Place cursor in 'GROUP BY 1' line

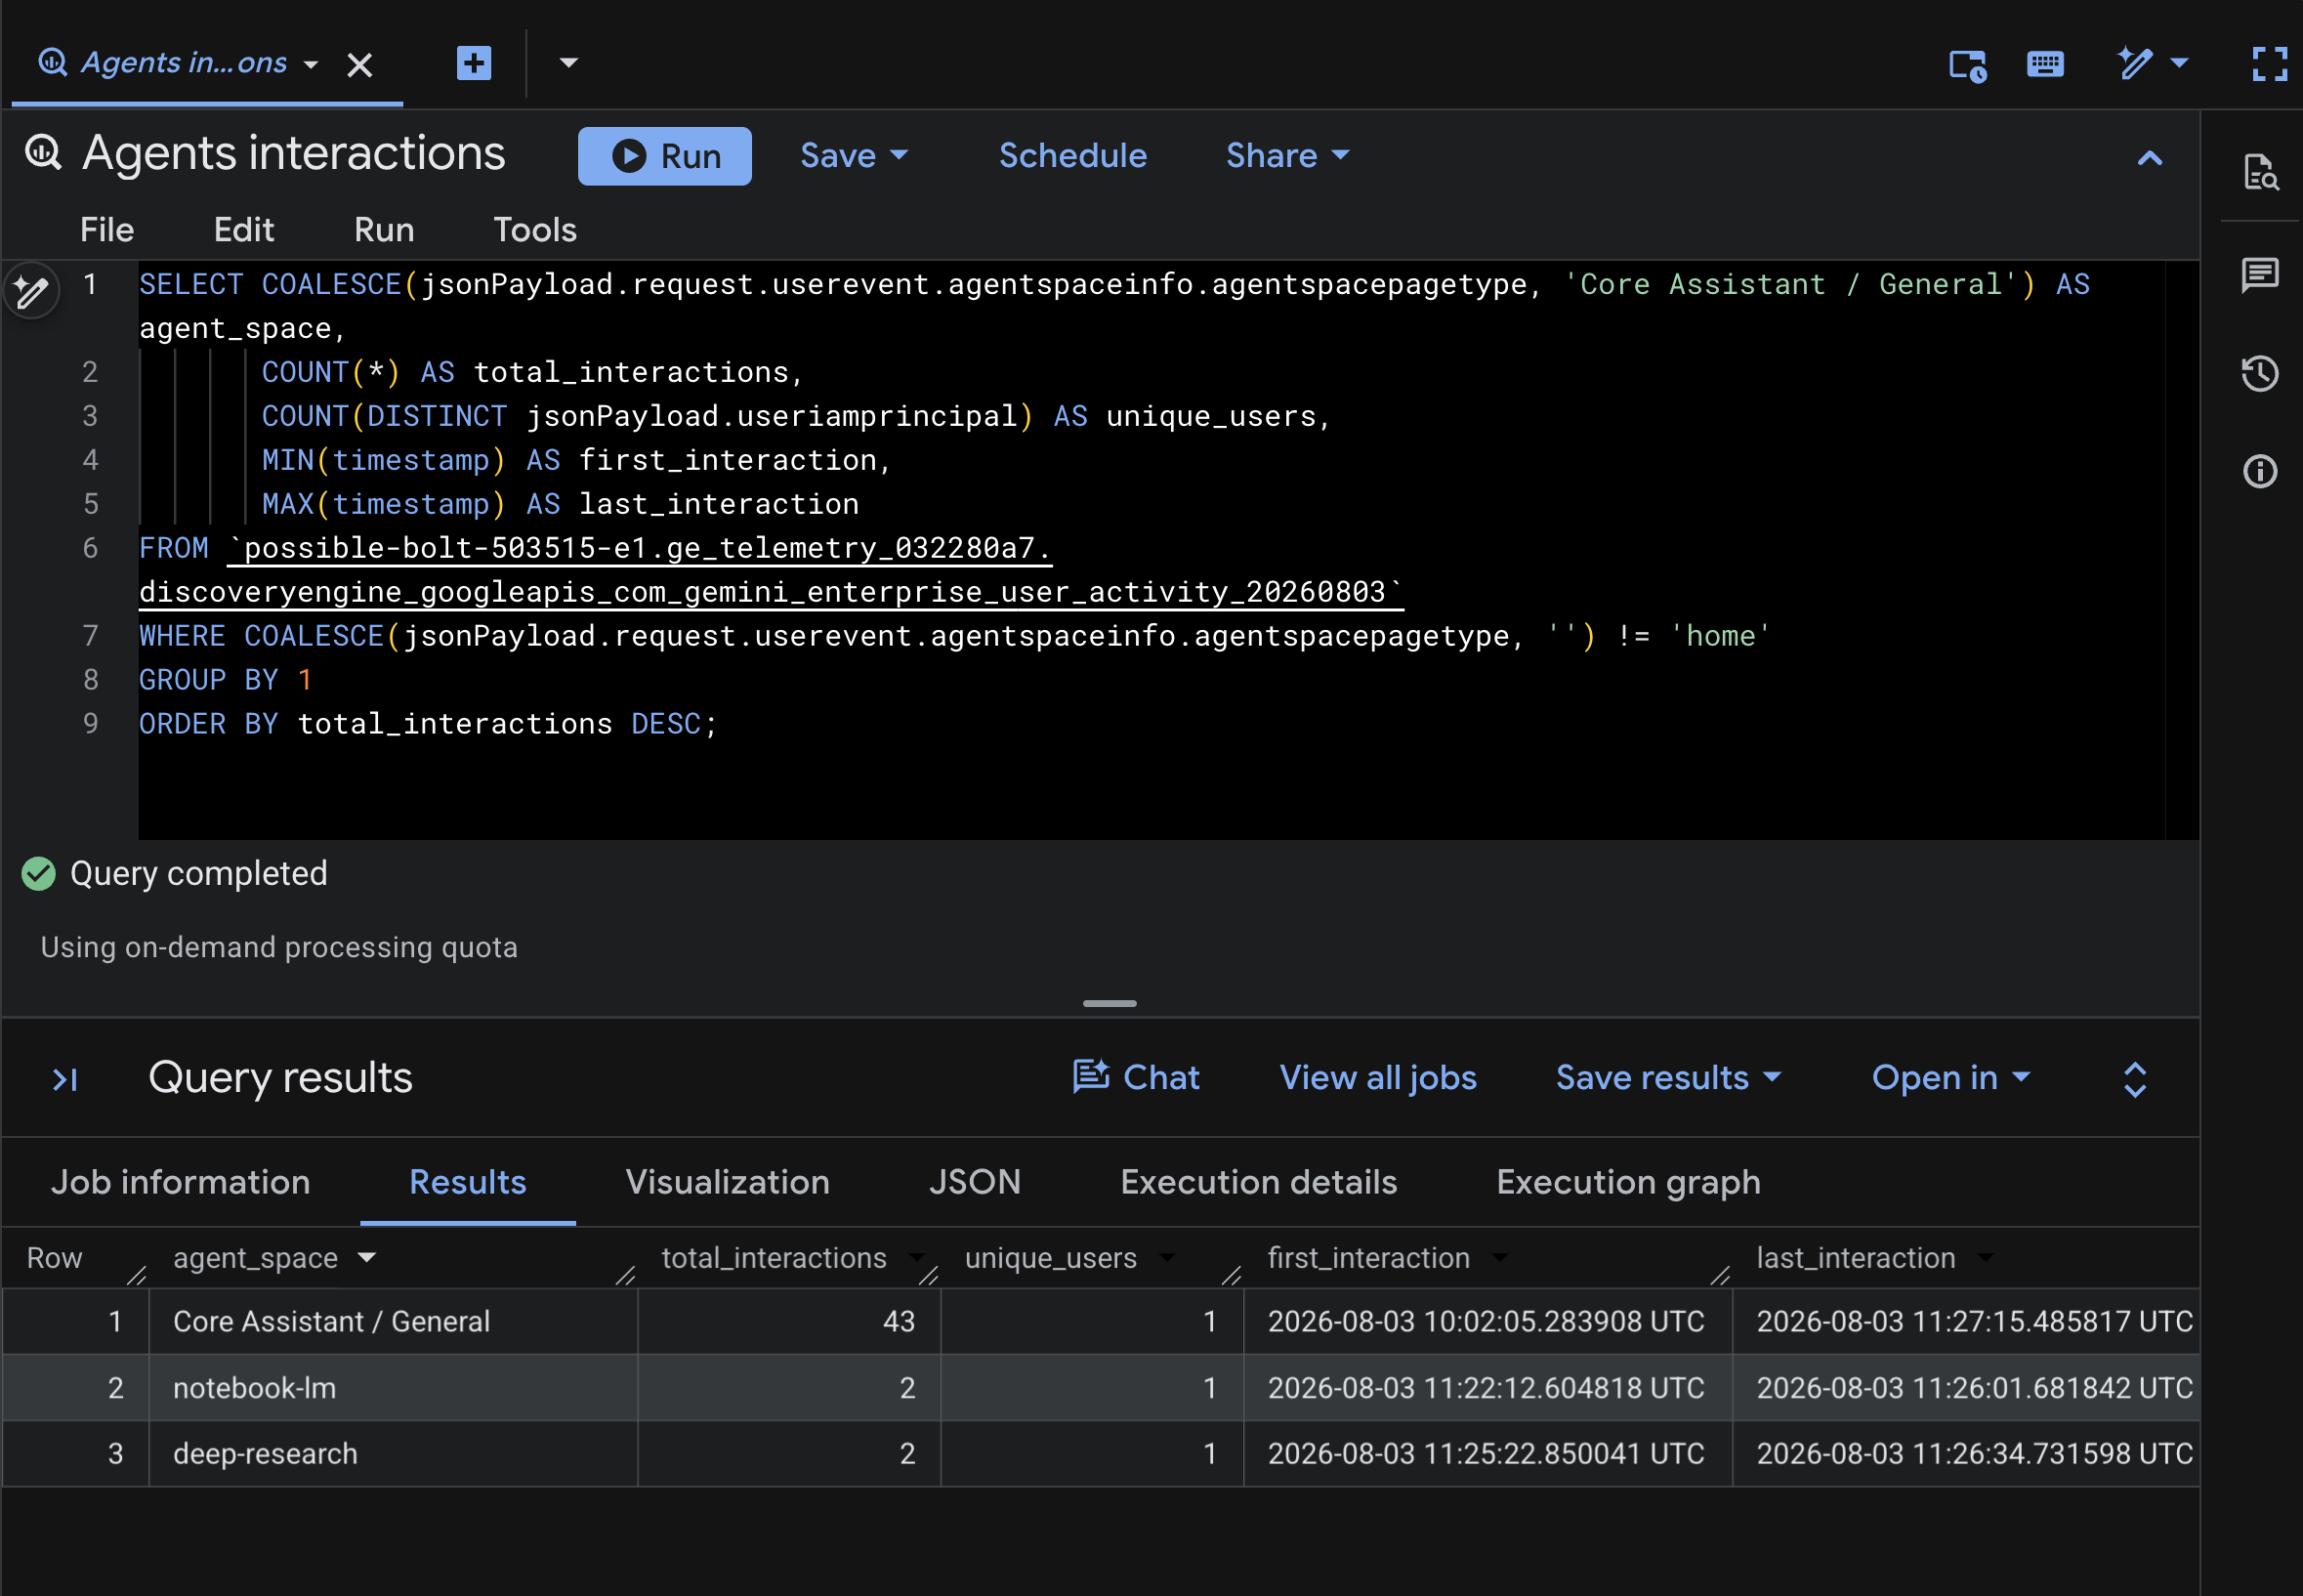(x=225, y=680)
